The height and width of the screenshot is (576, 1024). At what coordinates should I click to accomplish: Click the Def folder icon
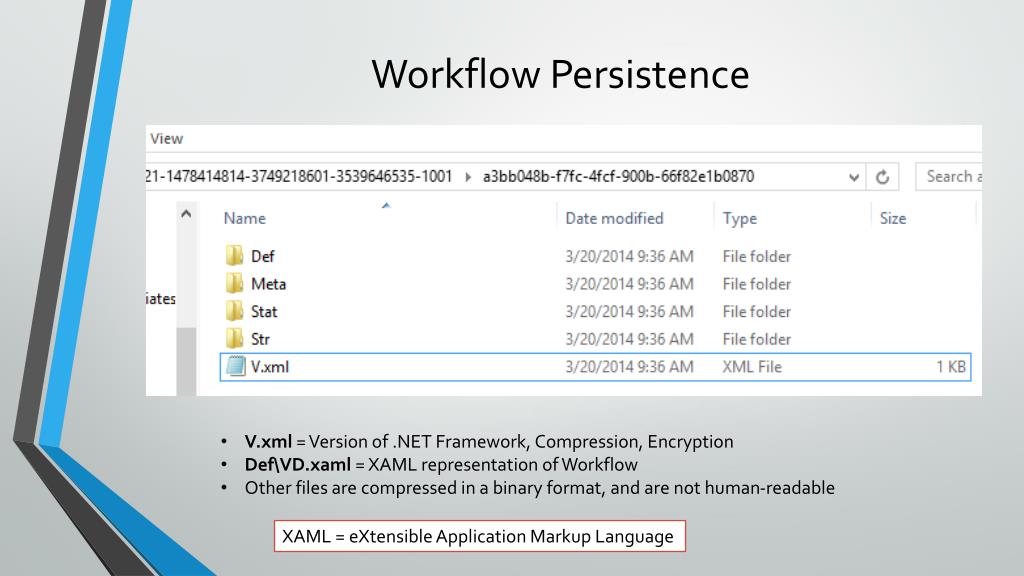pyautogui.click(x=234, y=255)
